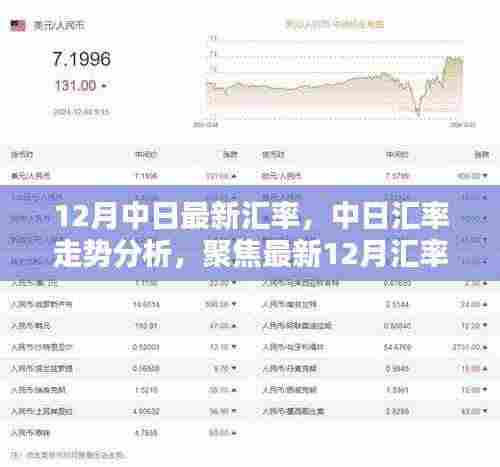Image resolution: width=500 pixels, height=467 pixels.
Task: Click the left table's first column header
Action: (22, 155)
